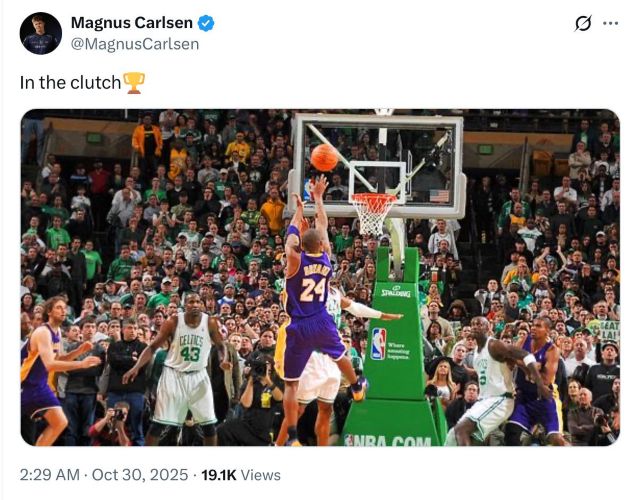The width and height of the screenshot is (631, 500).
Task: Click the long-haired Lakers player at left
Action: pyautogui.click(x=46, y=368)
